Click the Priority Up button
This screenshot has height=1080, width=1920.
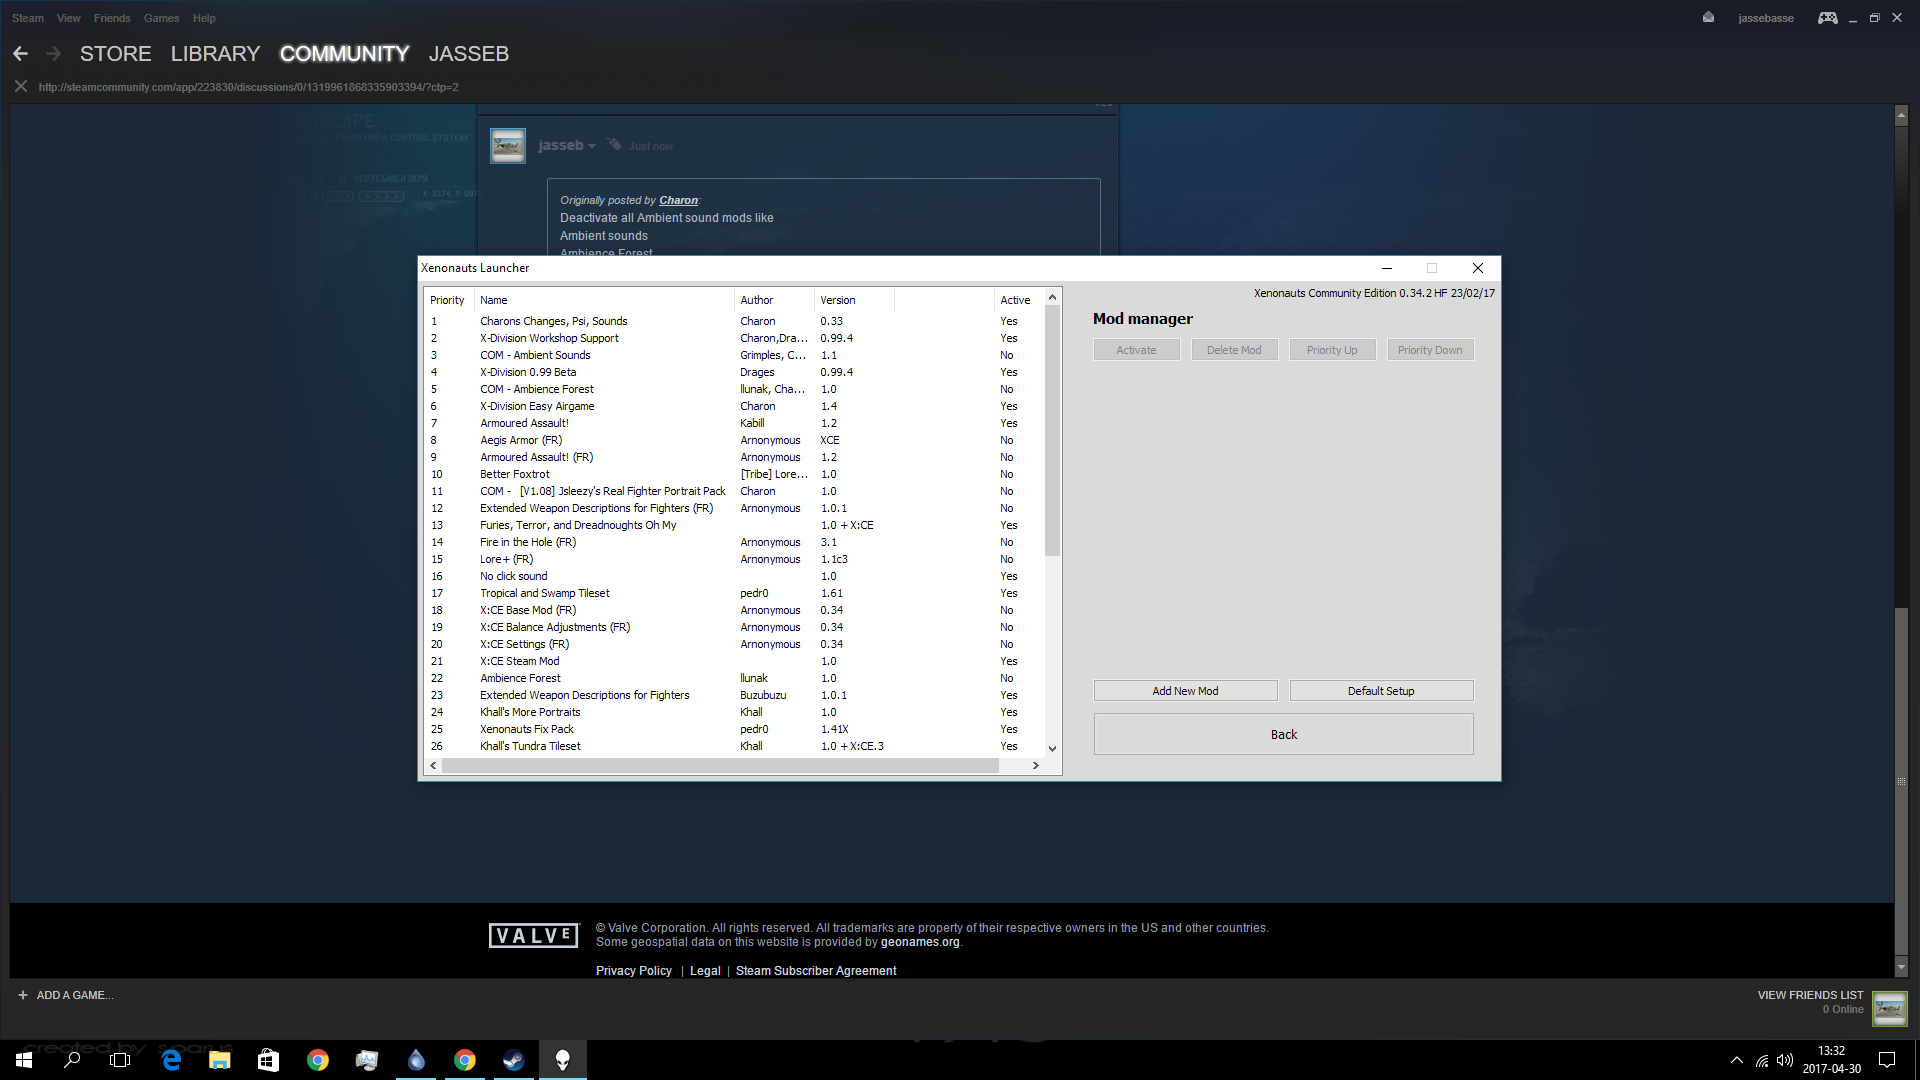click(x=1332, y=350)
